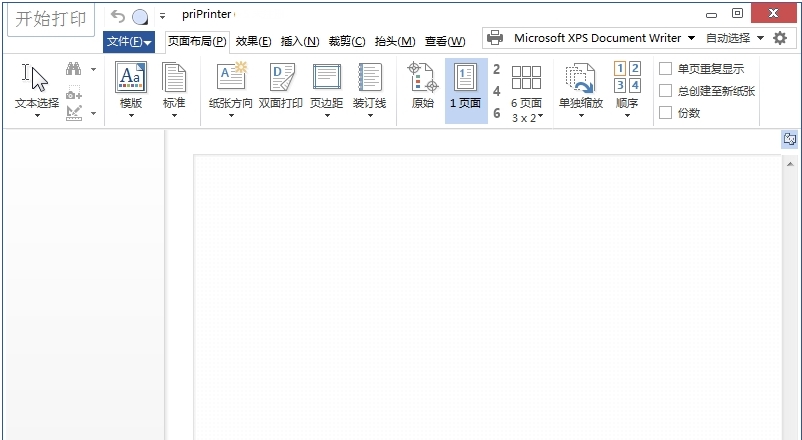Viewport: 802px width, 440px height.
Task: Click the round redo circle icon
Action: click(140, 17)
